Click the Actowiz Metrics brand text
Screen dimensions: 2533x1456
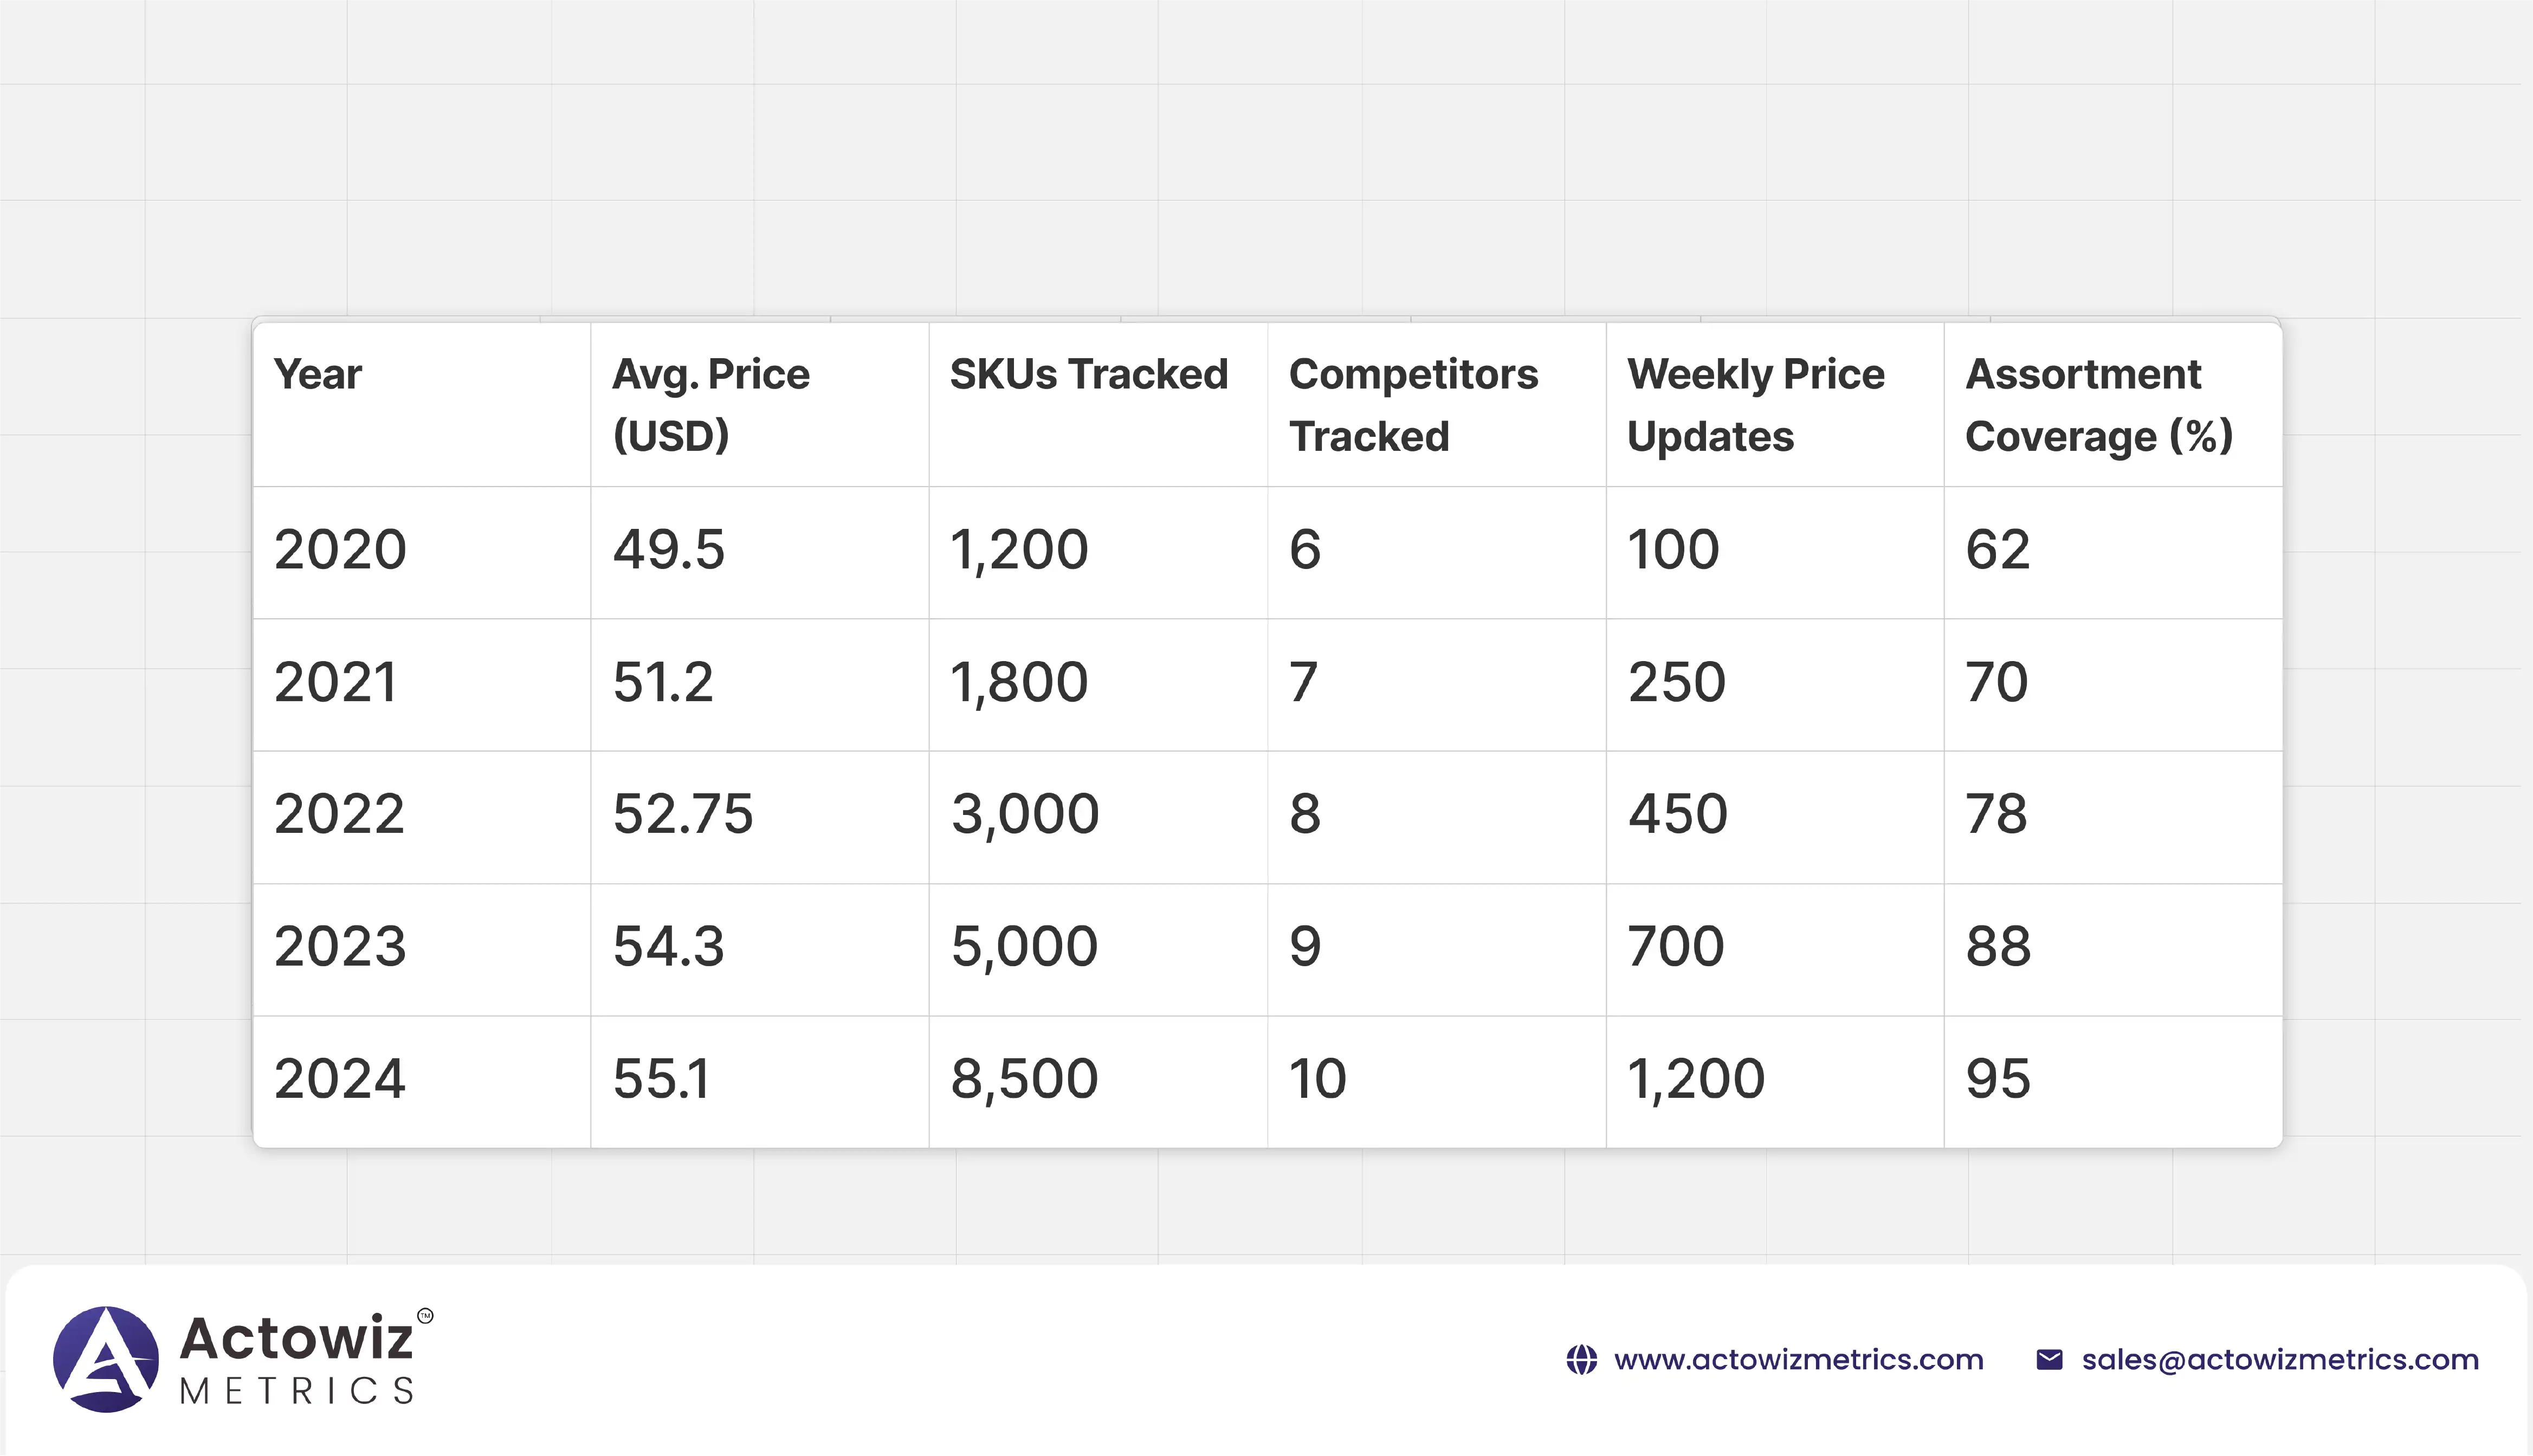pos(297,1359)
